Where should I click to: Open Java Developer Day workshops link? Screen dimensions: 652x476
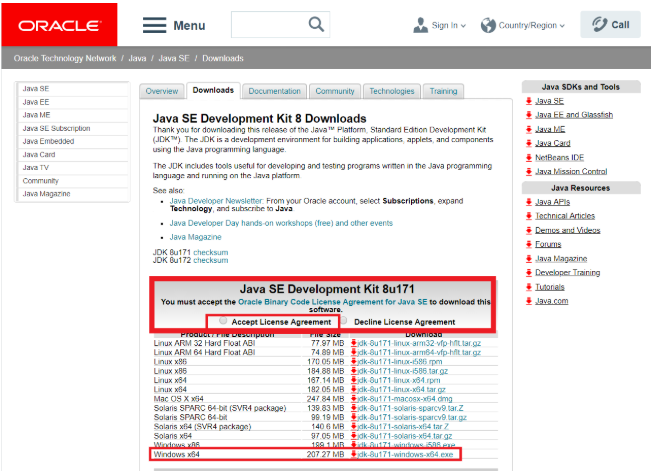(x=281, y=223)
